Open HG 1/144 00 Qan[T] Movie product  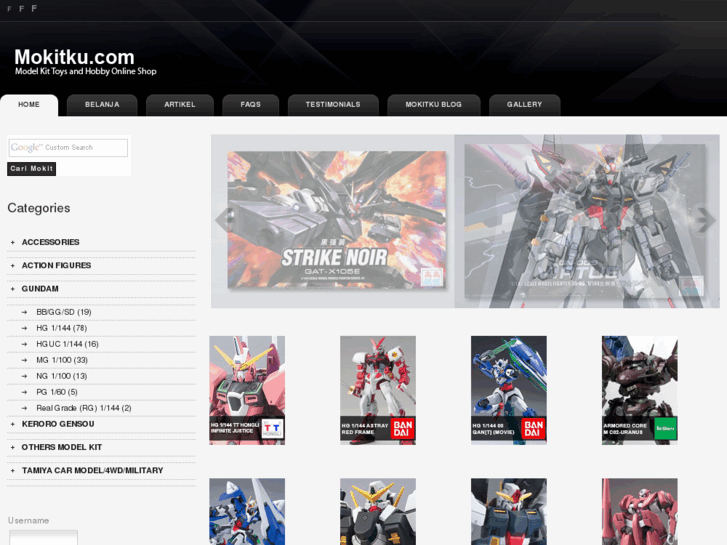pyautogui.click(x=509, y=391)
